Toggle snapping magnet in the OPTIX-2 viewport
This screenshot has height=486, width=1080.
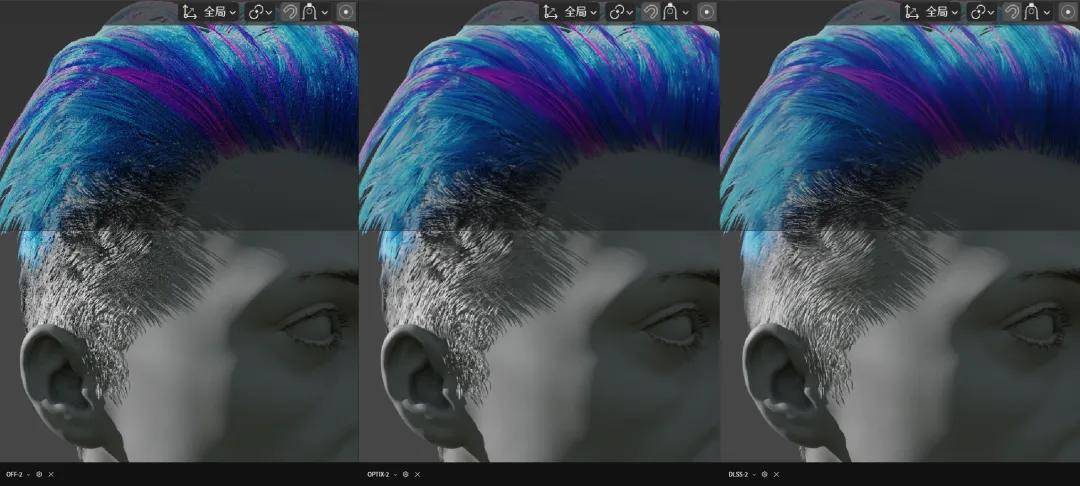pos(650,12)
